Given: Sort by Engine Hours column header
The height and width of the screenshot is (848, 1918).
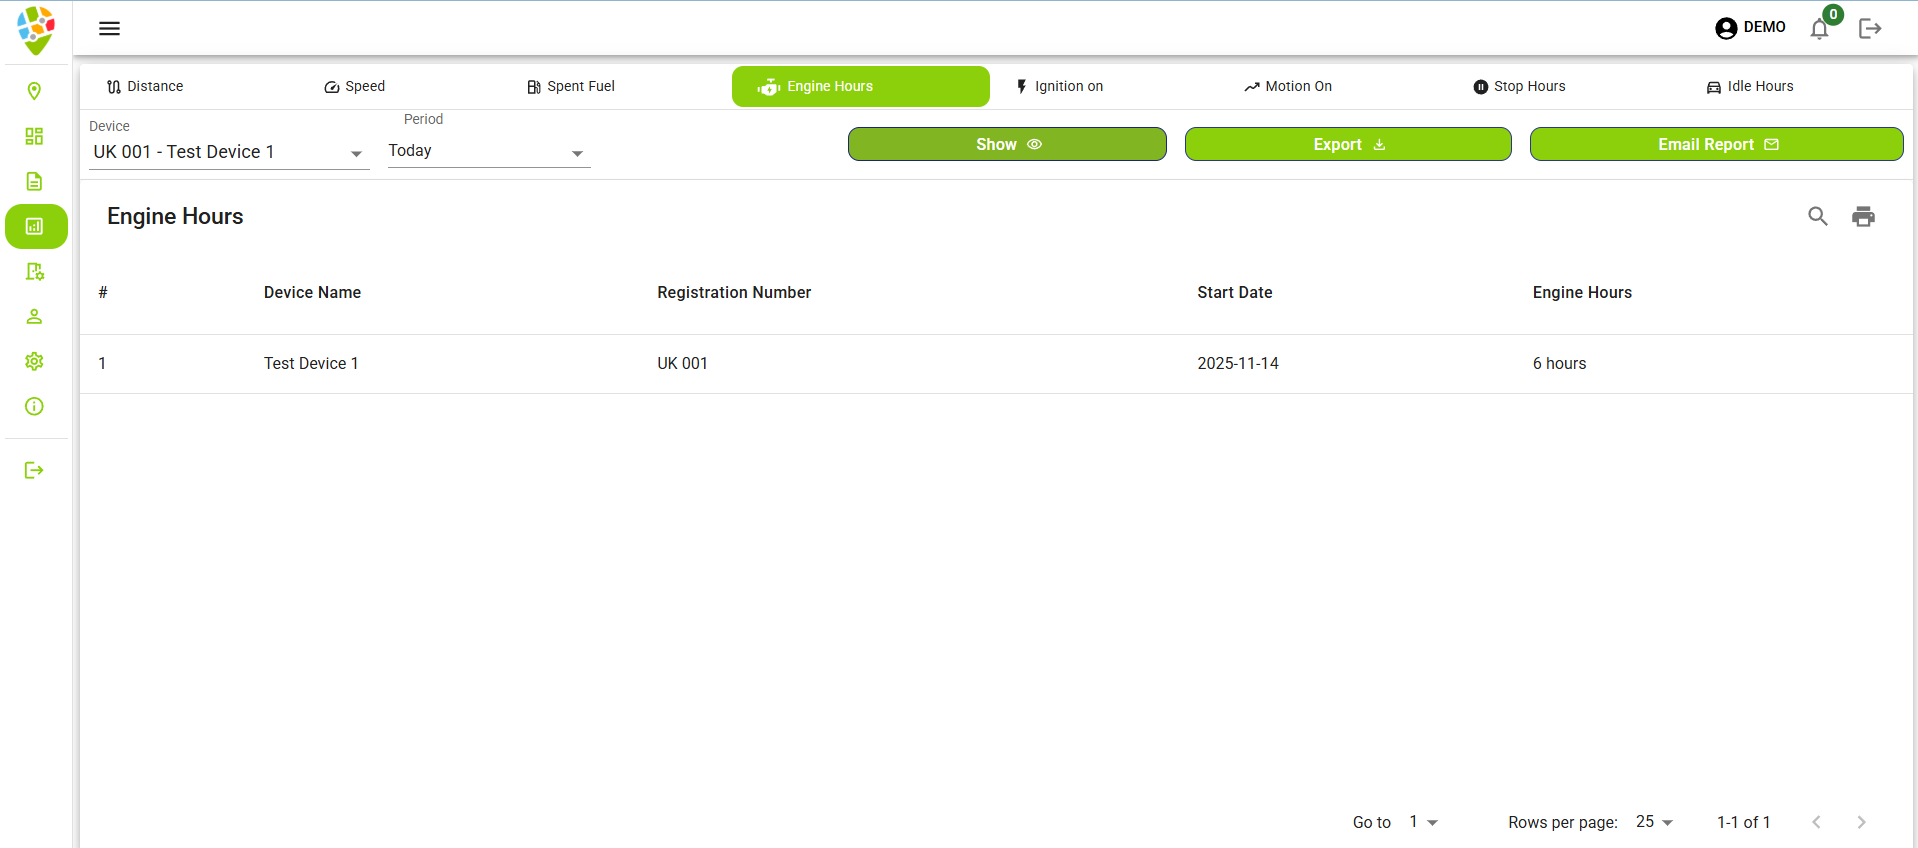Looking at the screenshot, I should click(1581, 292).
